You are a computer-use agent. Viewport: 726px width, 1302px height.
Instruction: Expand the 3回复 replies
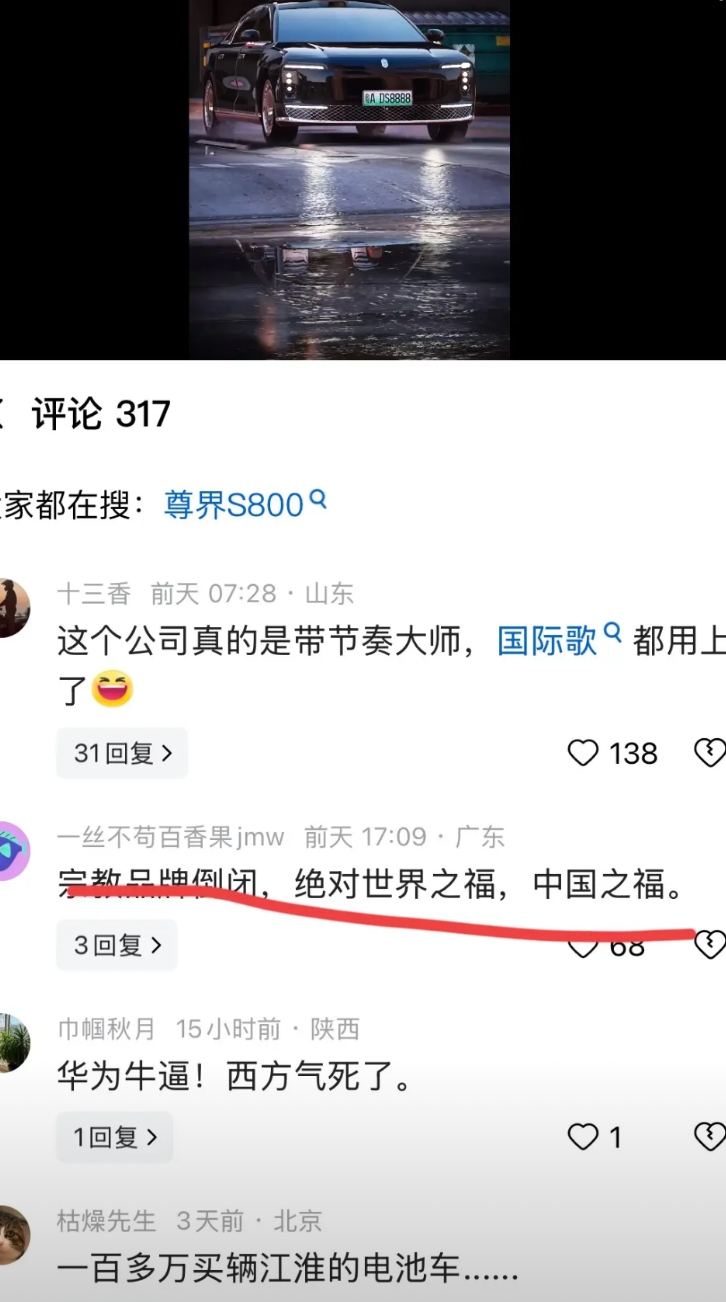coord(117,945)
